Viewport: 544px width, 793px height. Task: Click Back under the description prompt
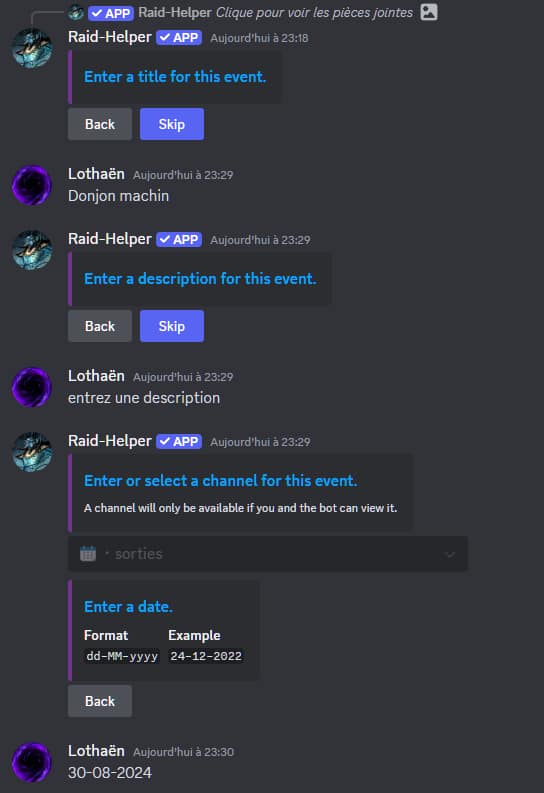pos(100,326)
